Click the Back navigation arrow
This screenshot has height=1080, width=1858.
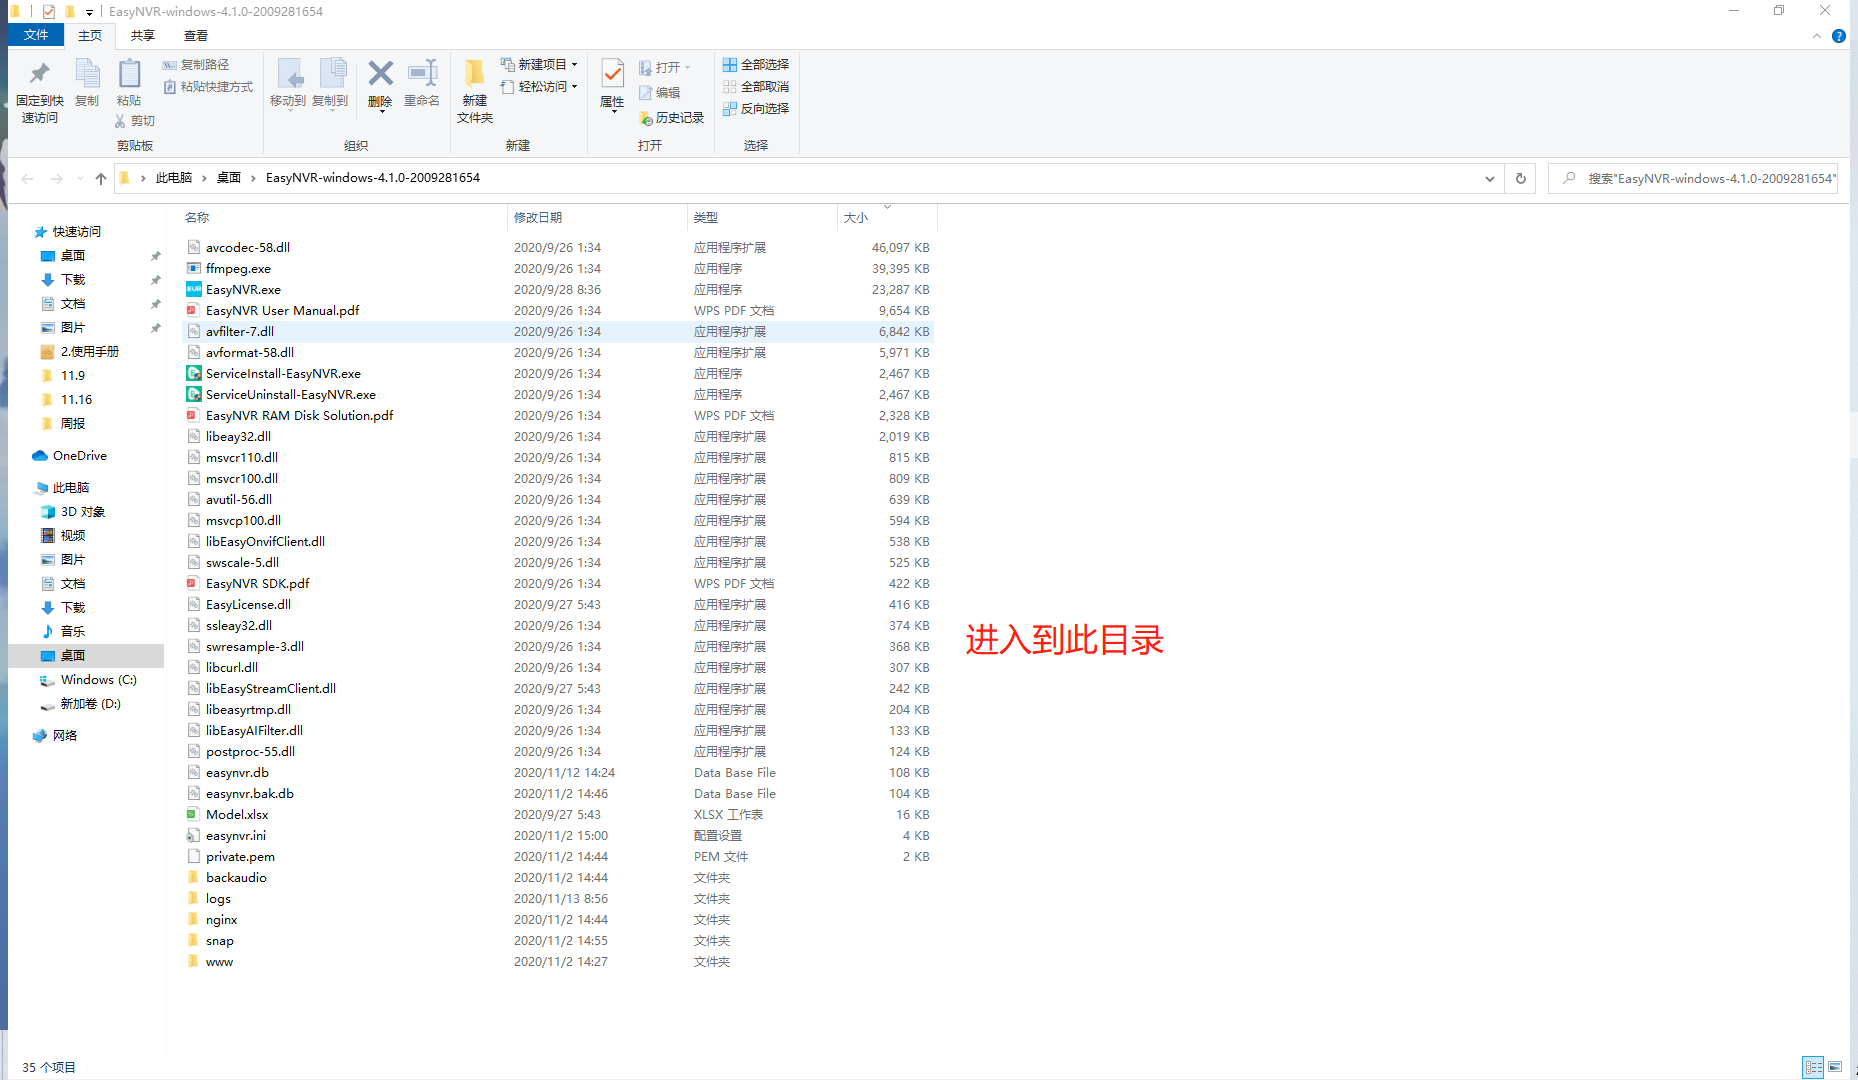28,179
